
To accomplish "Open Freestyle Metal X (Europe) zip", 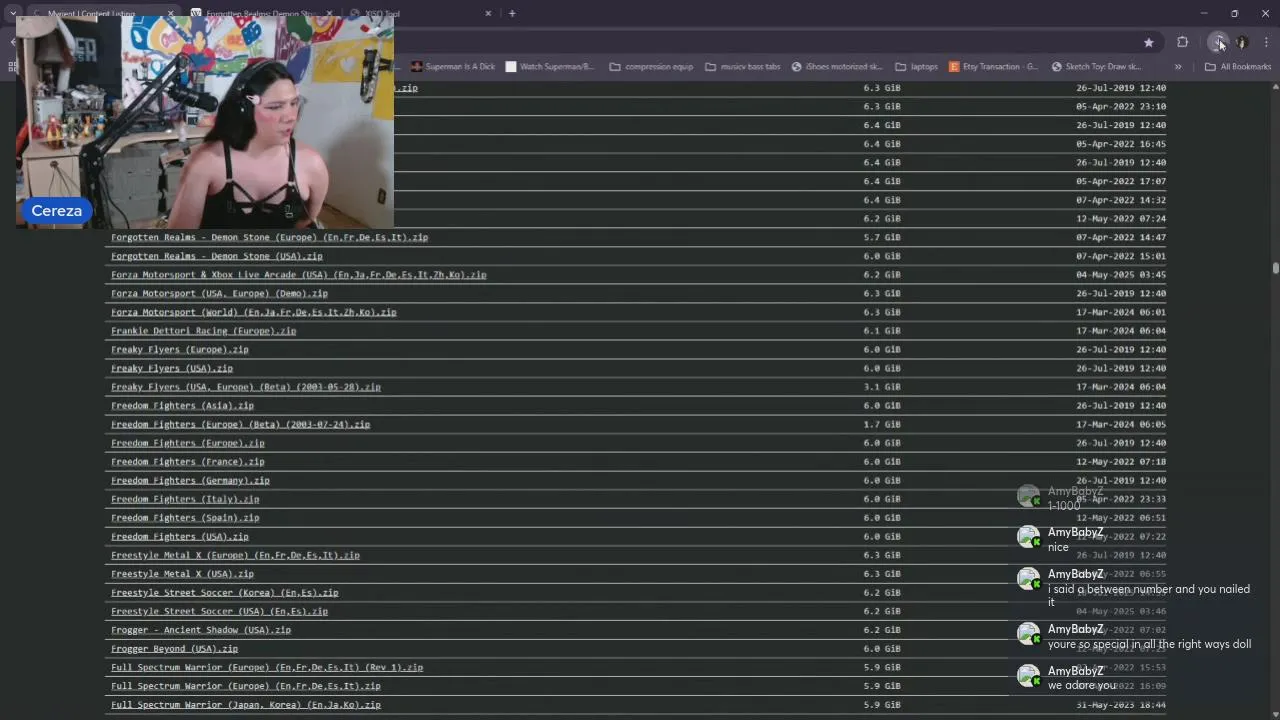I will 235,555.
